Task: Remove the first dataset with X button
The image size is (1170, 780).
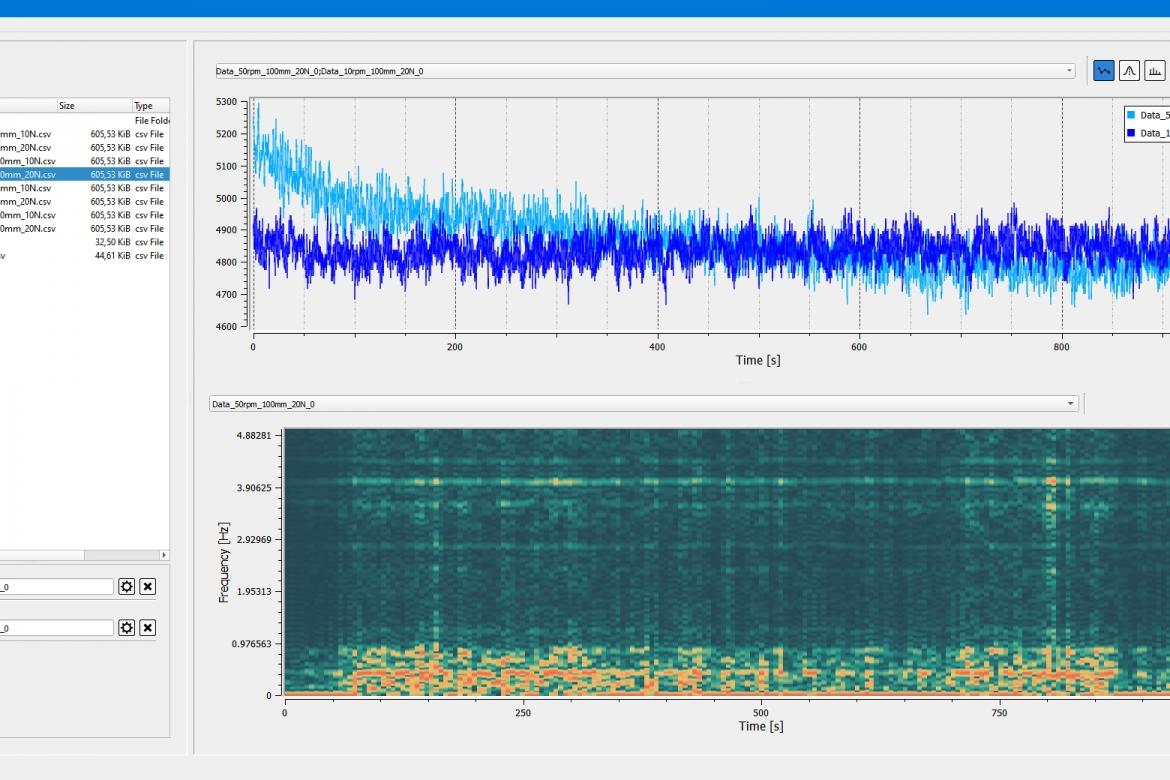Action: [x=148, y=587]
